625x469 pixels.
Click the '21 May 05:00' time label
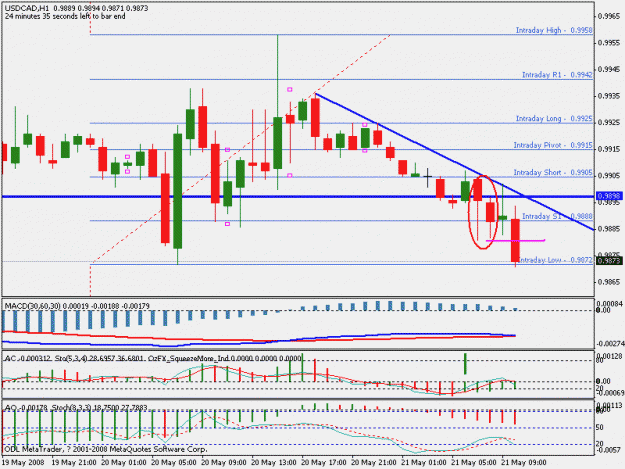point(474,463)
